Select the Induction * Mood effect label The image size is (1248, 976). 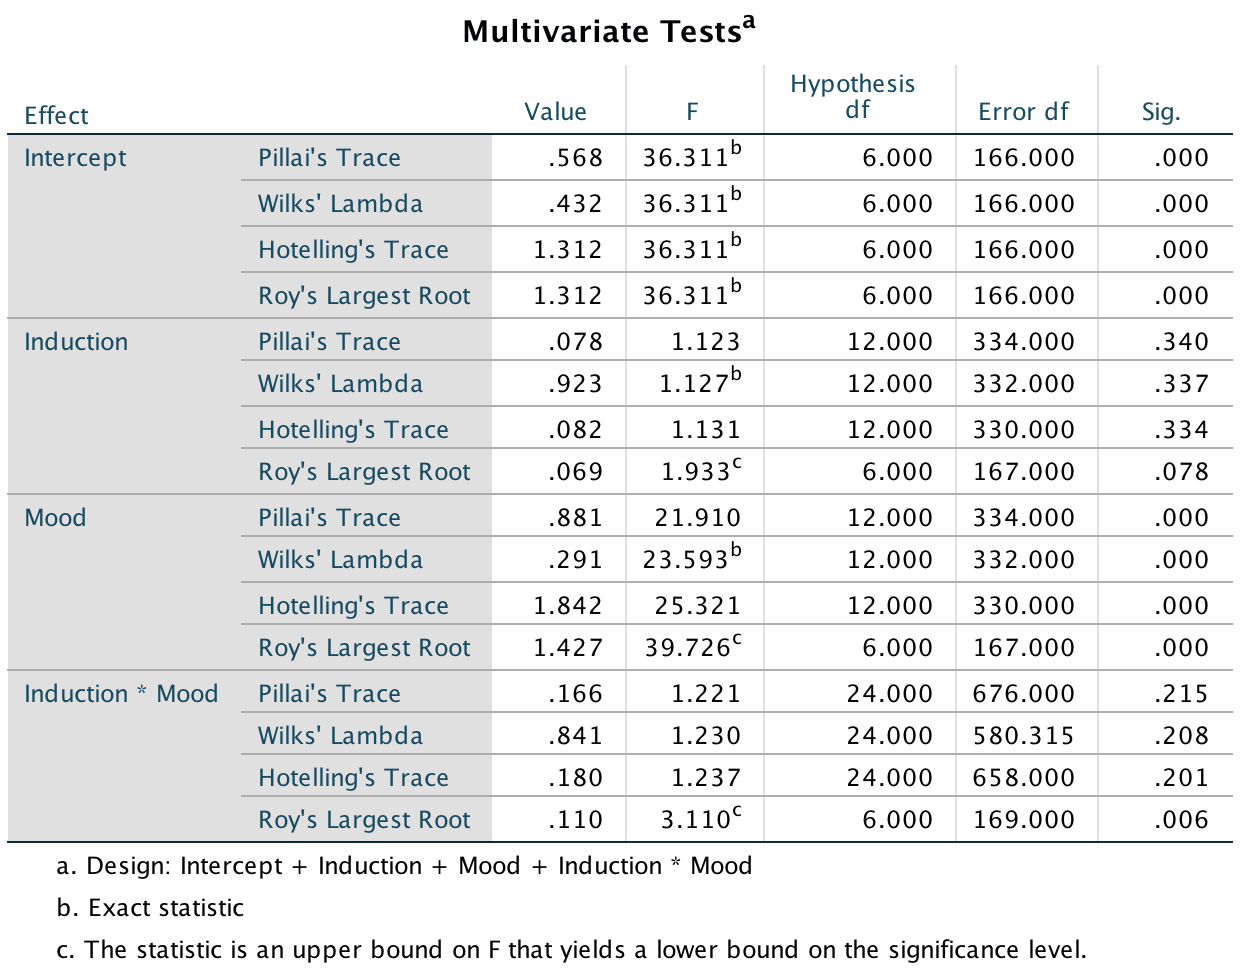click(121, 694)
